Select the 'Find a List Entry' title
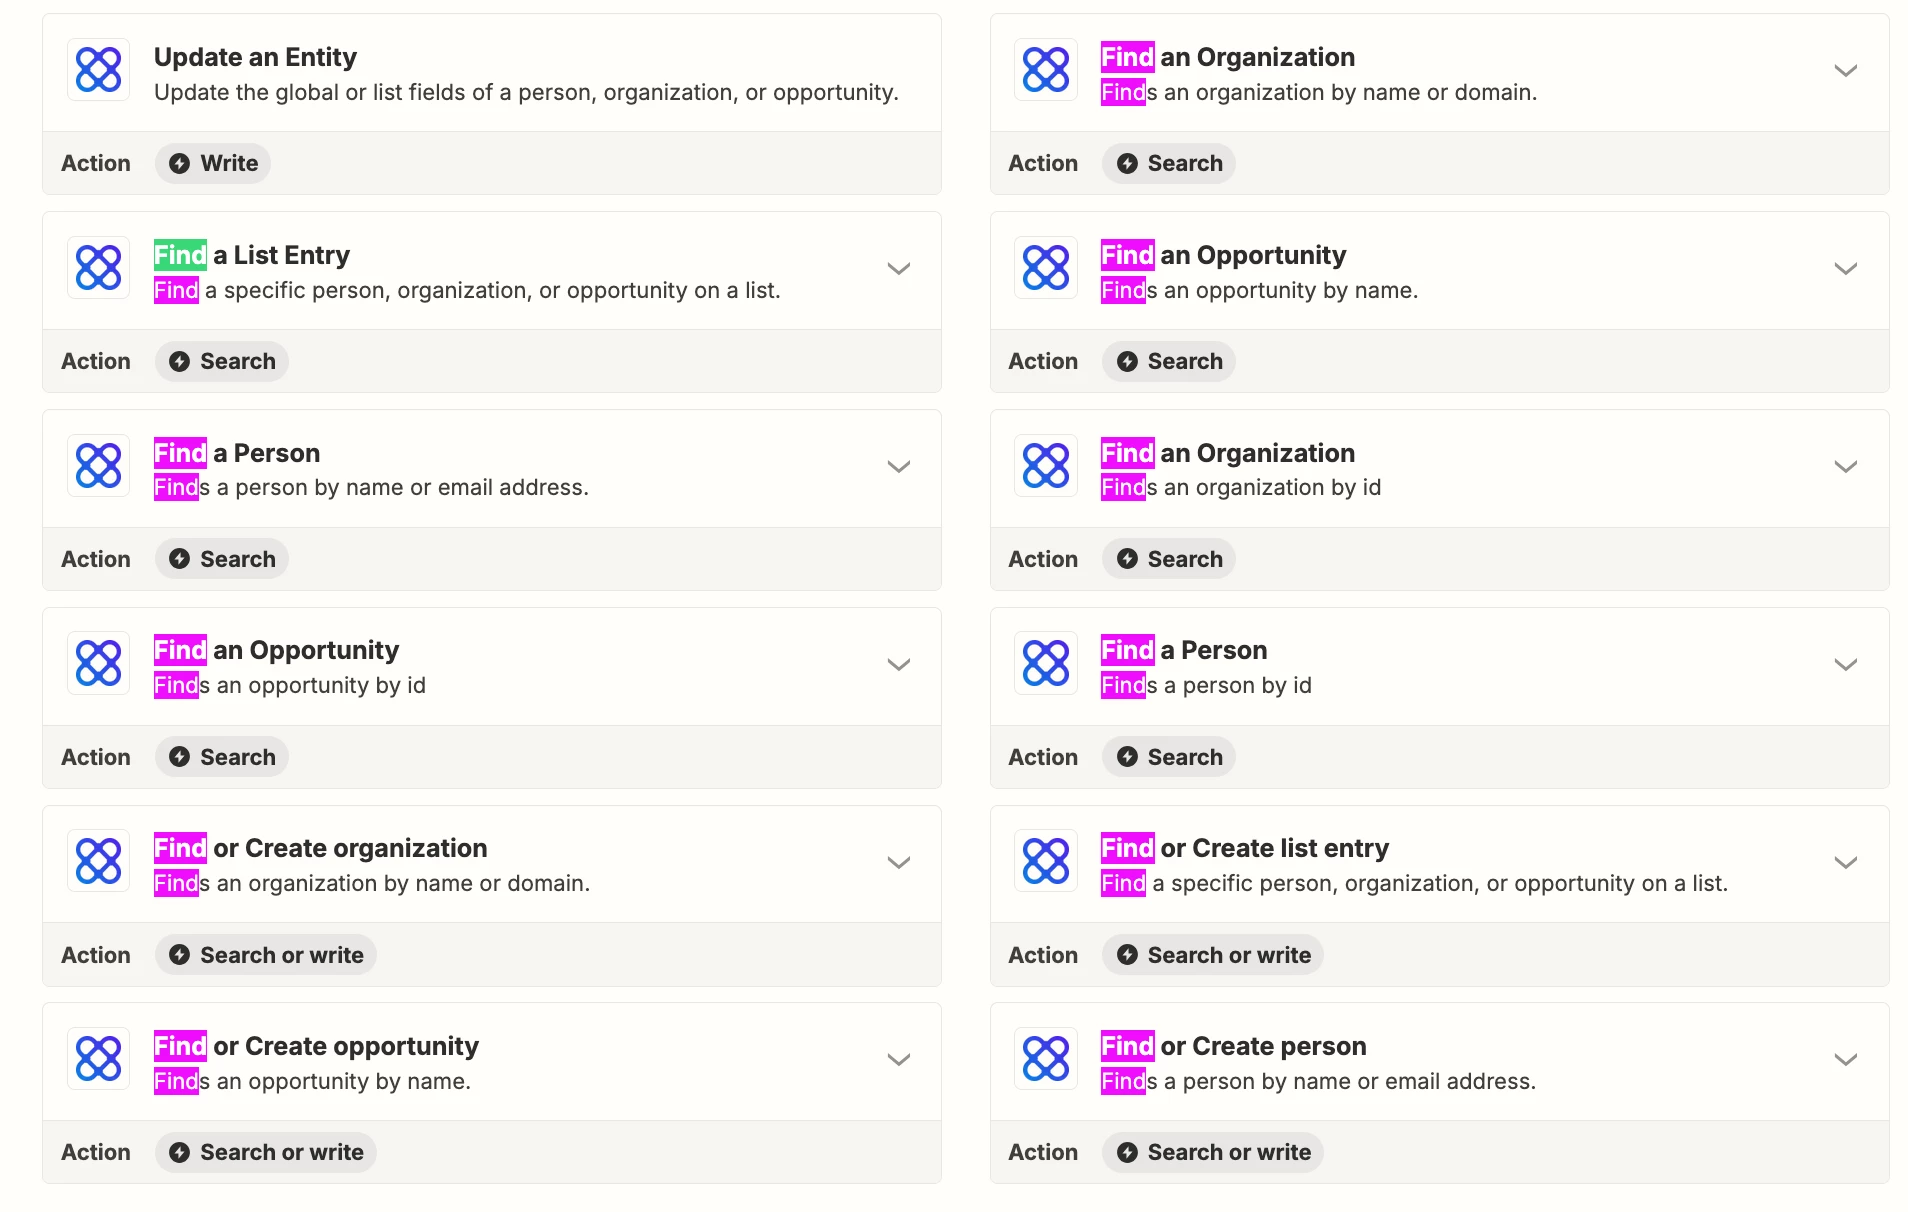The image size is (1908, 1212). [x=252, y=255]
